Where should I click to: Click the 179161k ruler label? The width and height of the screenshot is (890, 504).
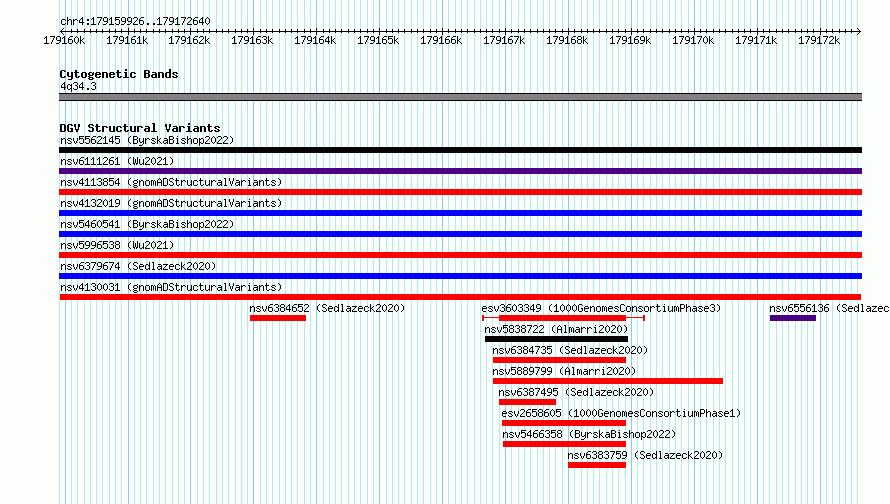point(127,40)
